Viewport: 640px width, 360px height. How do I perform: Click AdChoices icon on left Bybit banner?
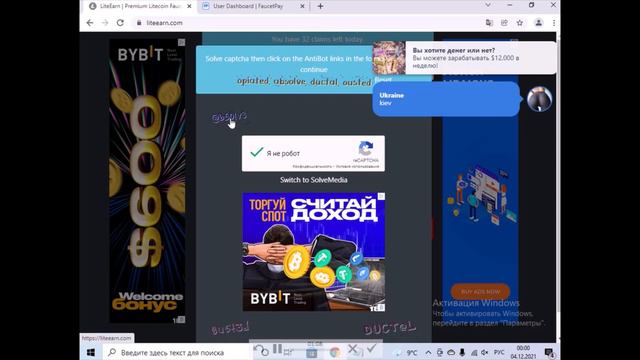pos(181,42)
